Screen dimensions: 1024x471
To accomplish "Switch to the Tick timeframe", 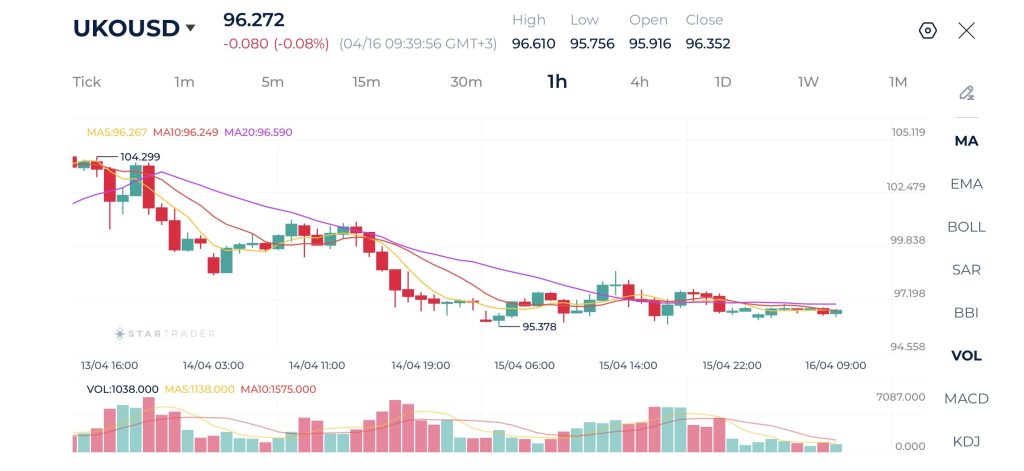I will [87, 82].
